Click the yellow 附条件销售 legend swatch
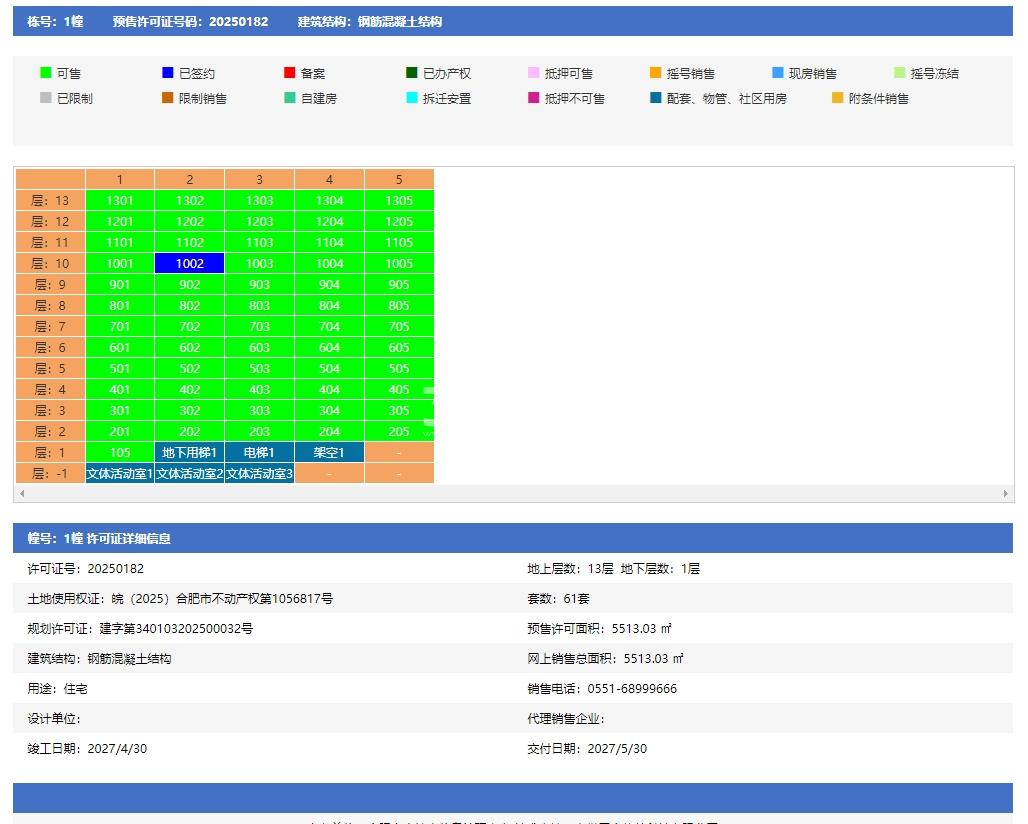Viewport: 1028px width, 824px height. pos(837,98)
